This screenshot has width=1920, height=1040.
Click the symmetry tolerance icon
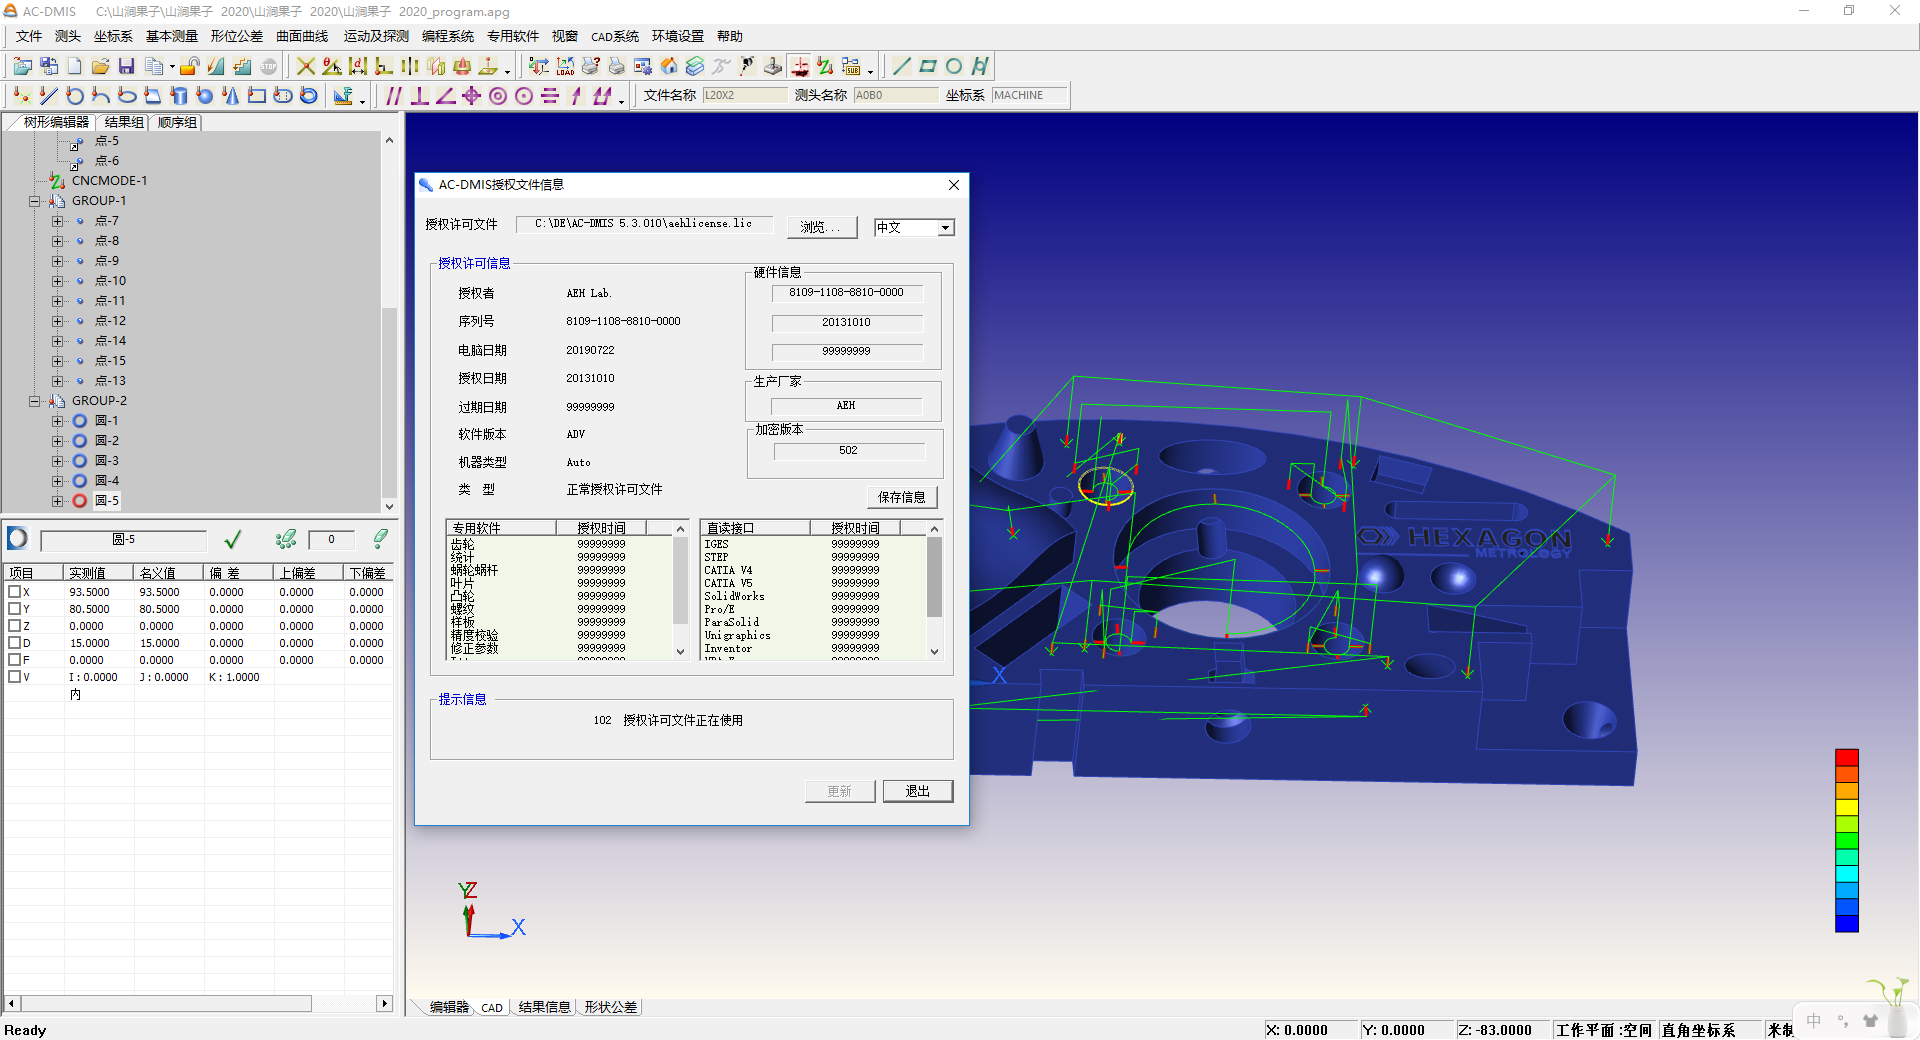point(550,96)
